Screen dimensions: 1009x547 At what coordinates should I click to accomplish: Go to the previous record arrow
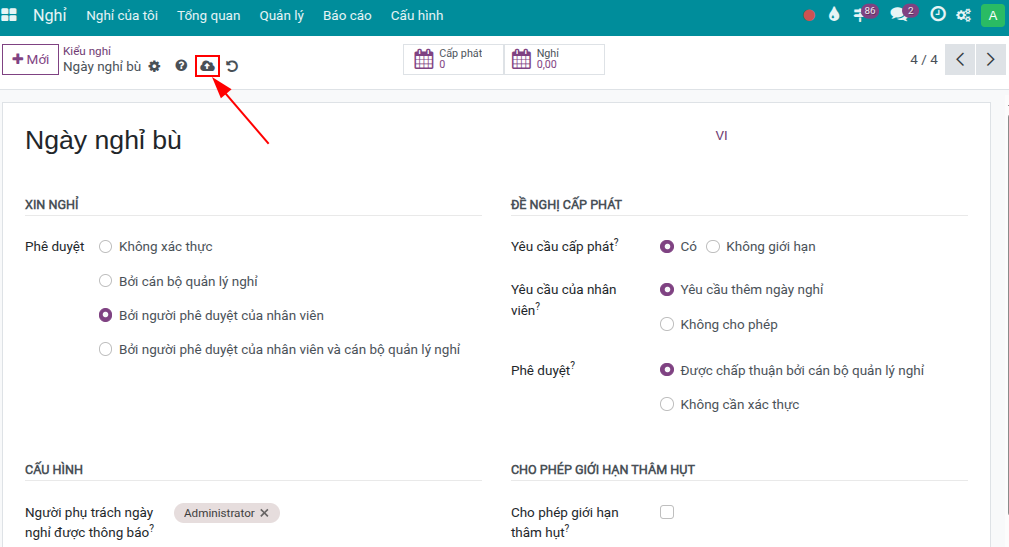[x=960, y=60]
